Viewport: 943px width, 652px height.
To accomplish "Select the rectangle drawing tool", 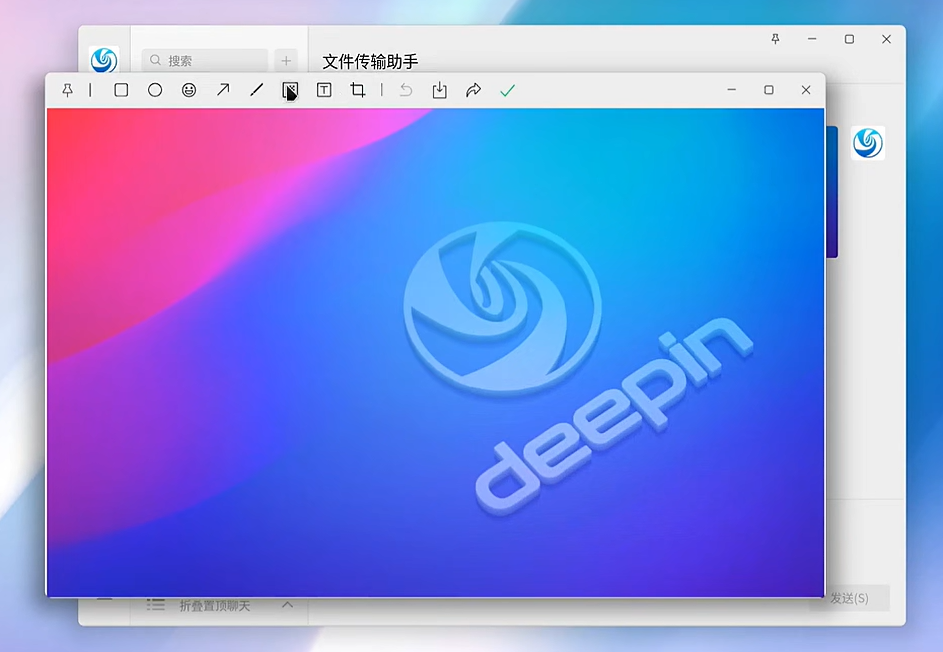I will coord(121,90).
